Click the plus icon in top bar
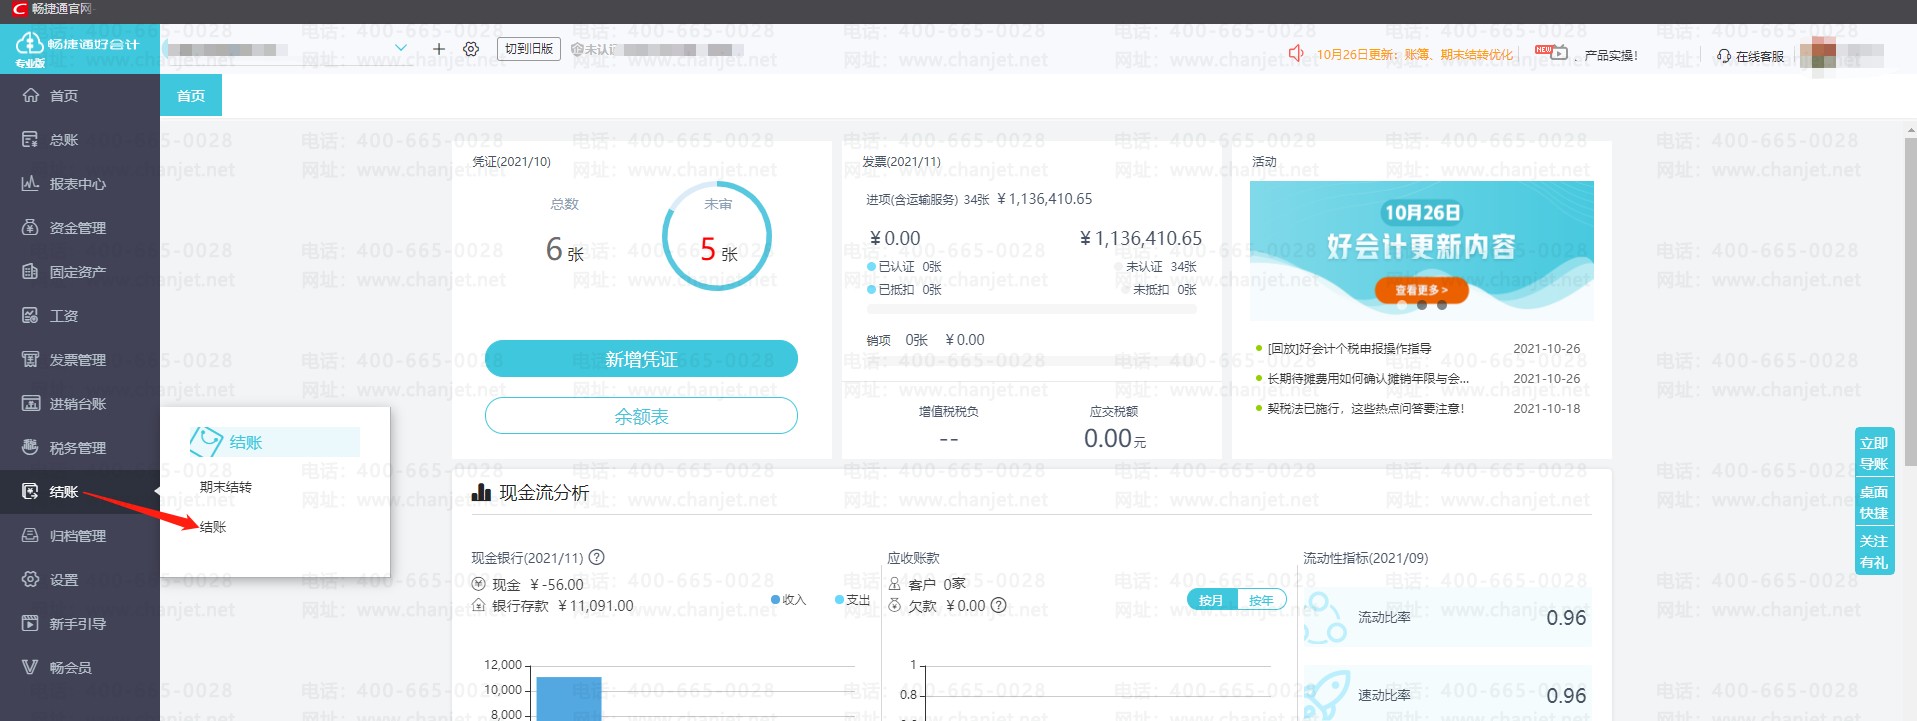 [x=438, y=49]
